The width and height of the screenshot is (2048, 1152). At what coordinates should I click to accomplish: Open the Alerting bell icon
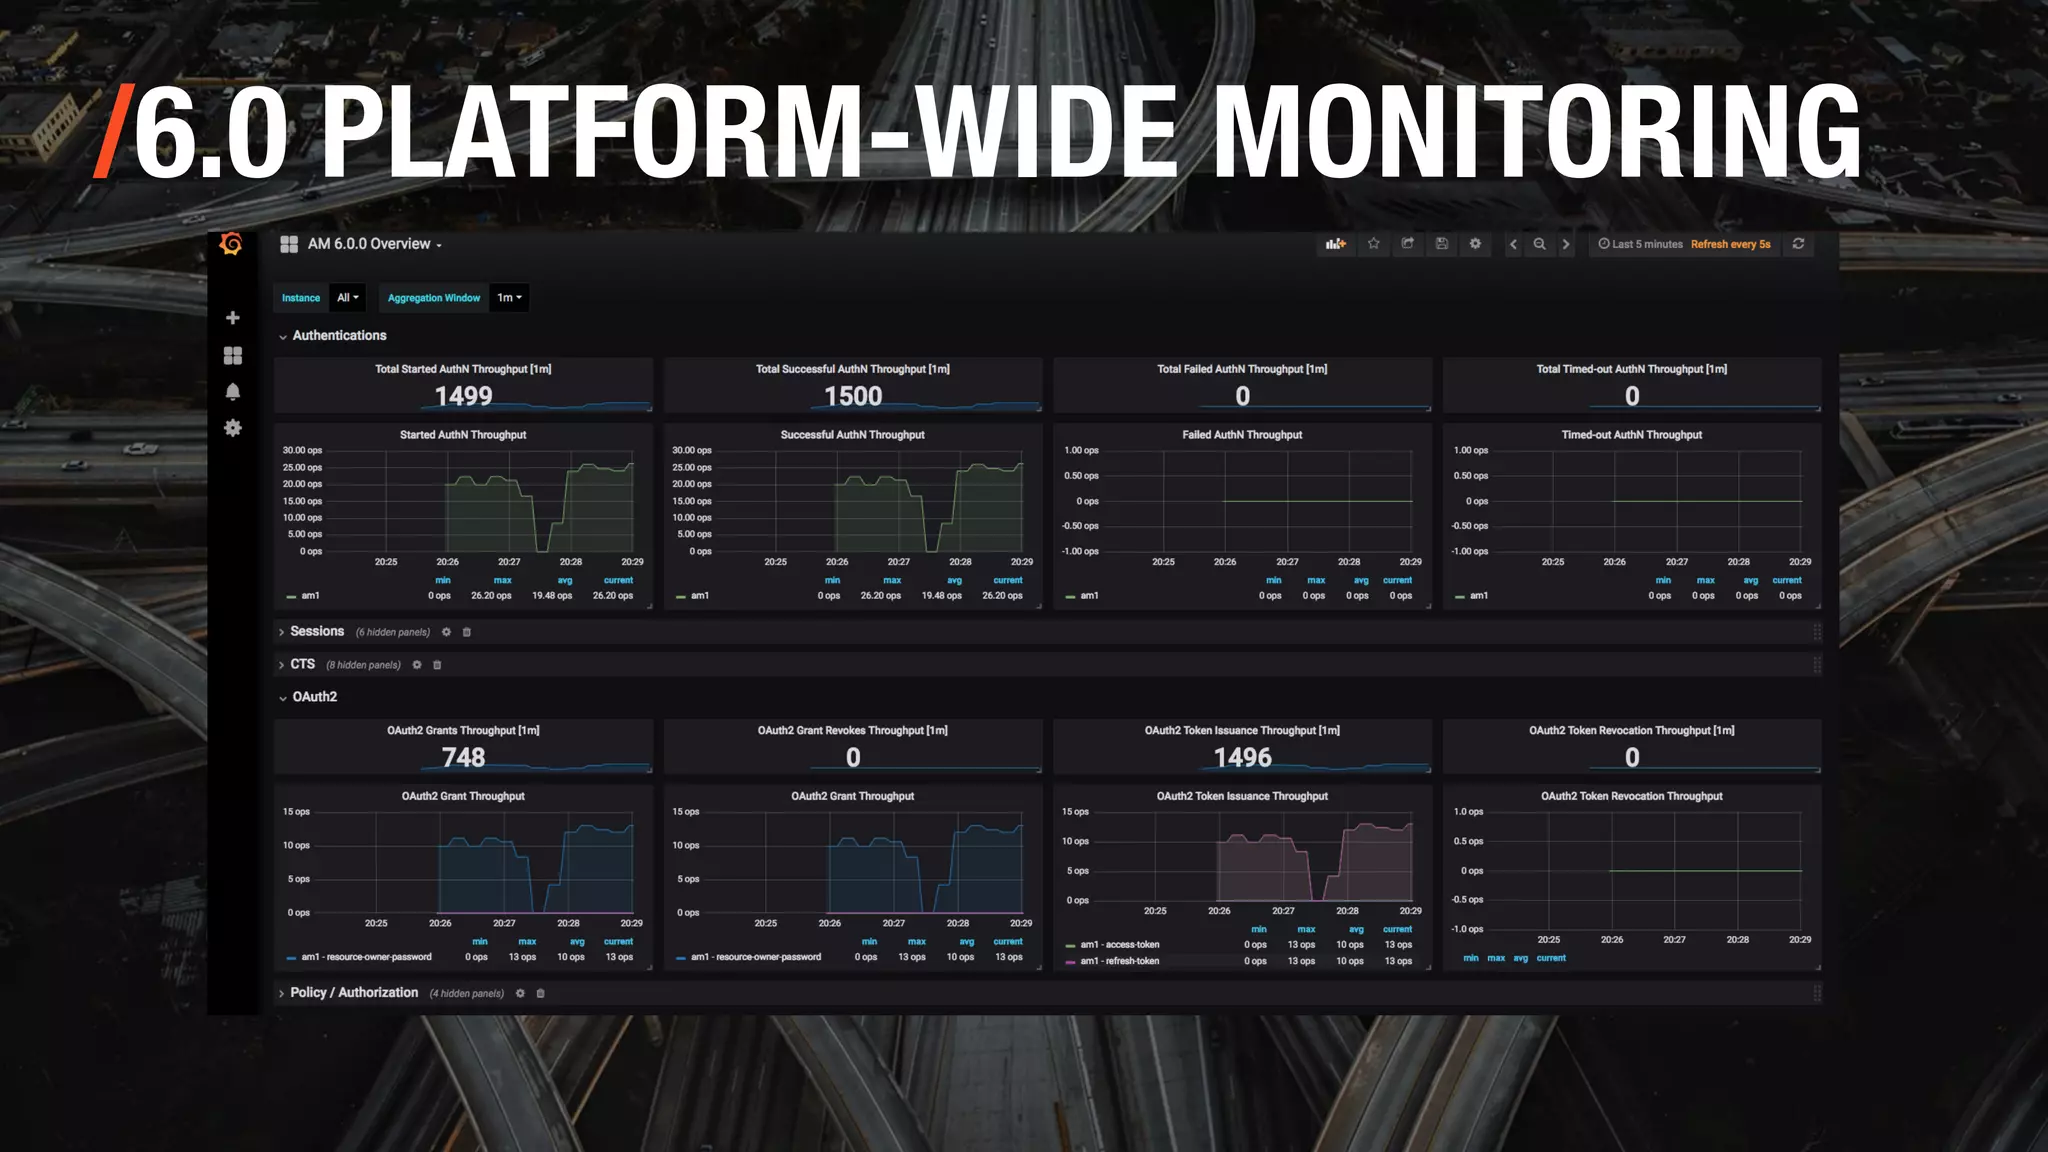[x=232, y=391]
